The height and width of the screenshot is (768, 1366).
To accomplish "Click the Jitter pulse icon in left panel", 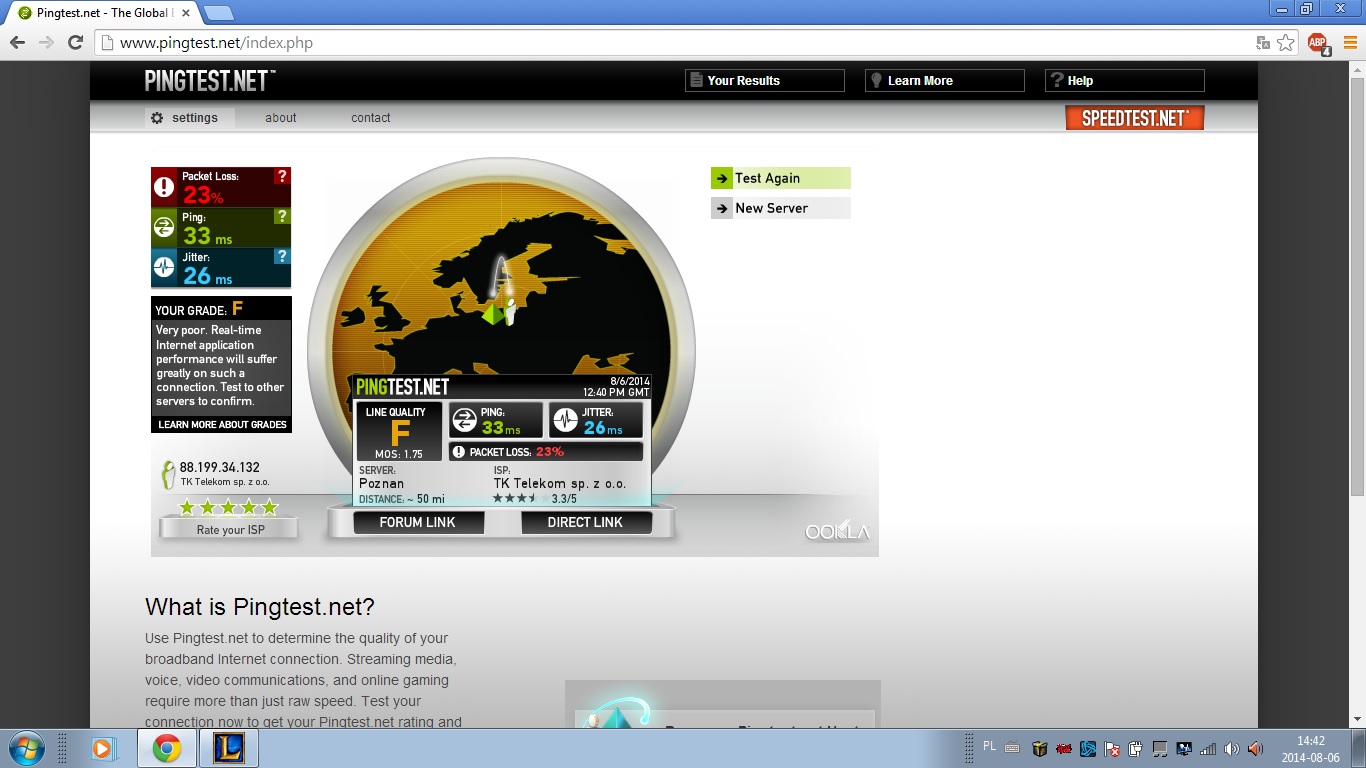I will [164, 268].
